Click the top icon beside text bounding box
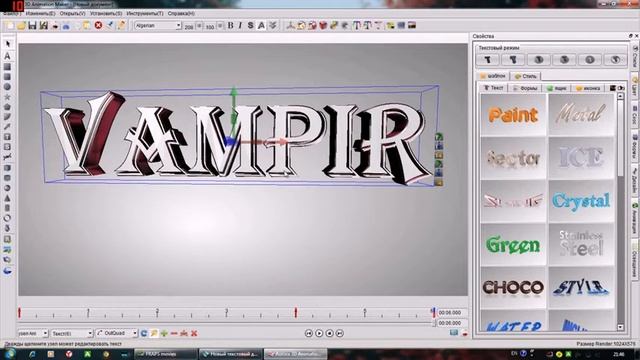Image resolution: width=640 pixels, height=360 pixels. click(x=439, y=137)
